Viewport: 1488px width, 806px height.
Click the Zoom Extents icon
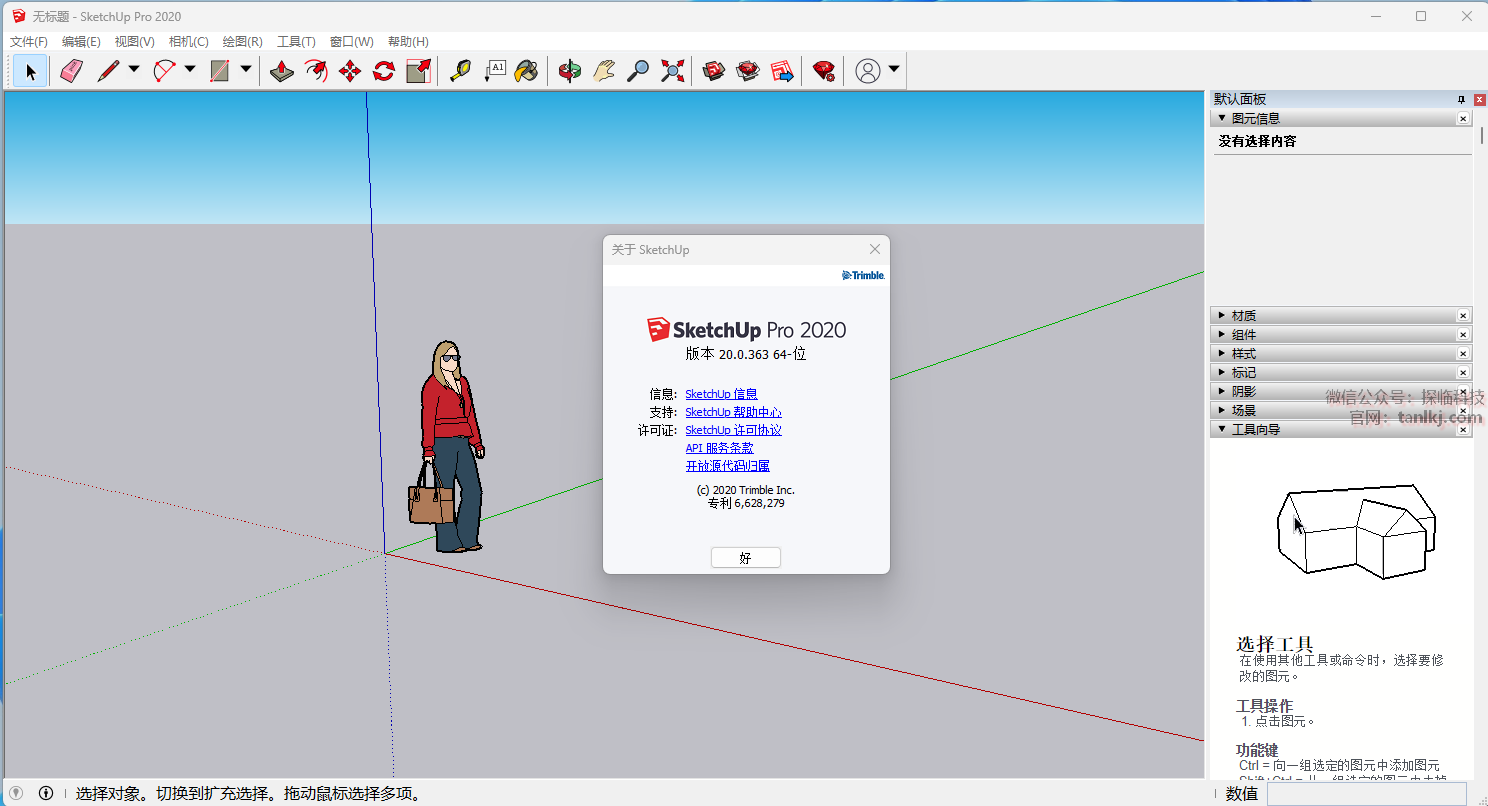pos(673,71)
